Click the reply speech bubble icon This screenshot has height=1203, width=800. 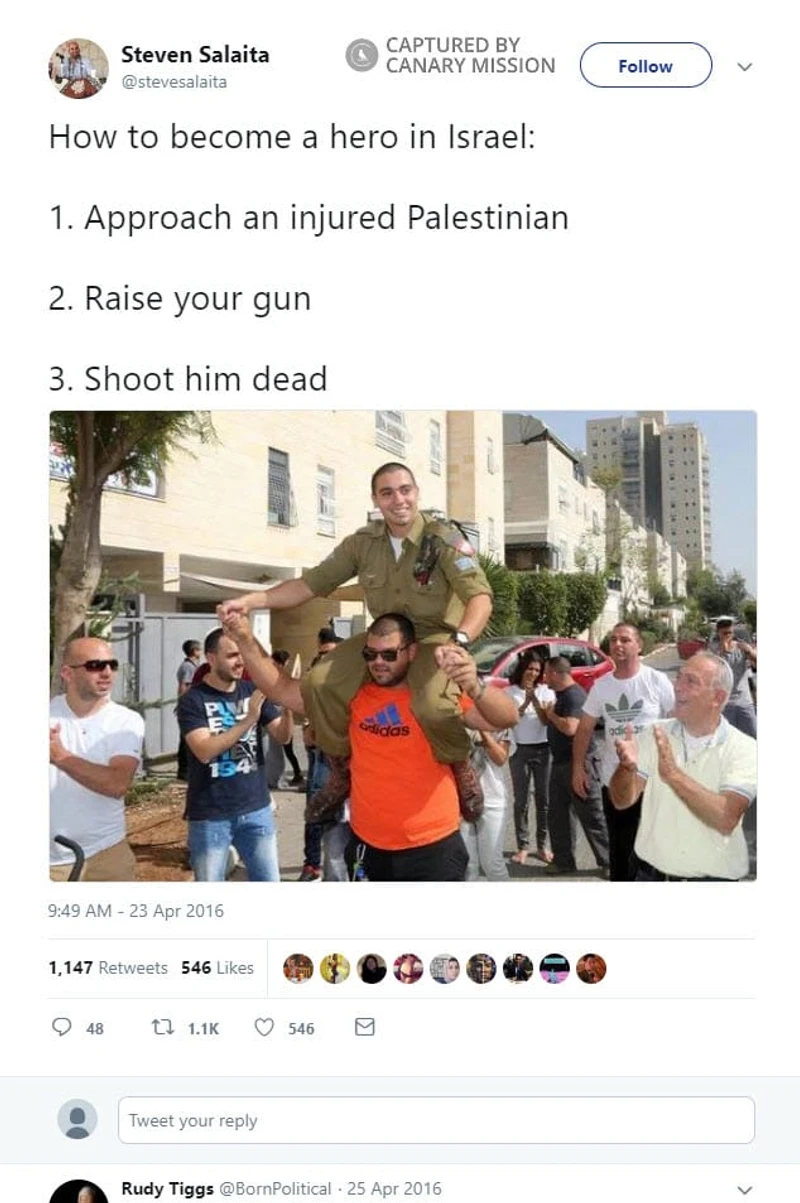[61, 1027]
